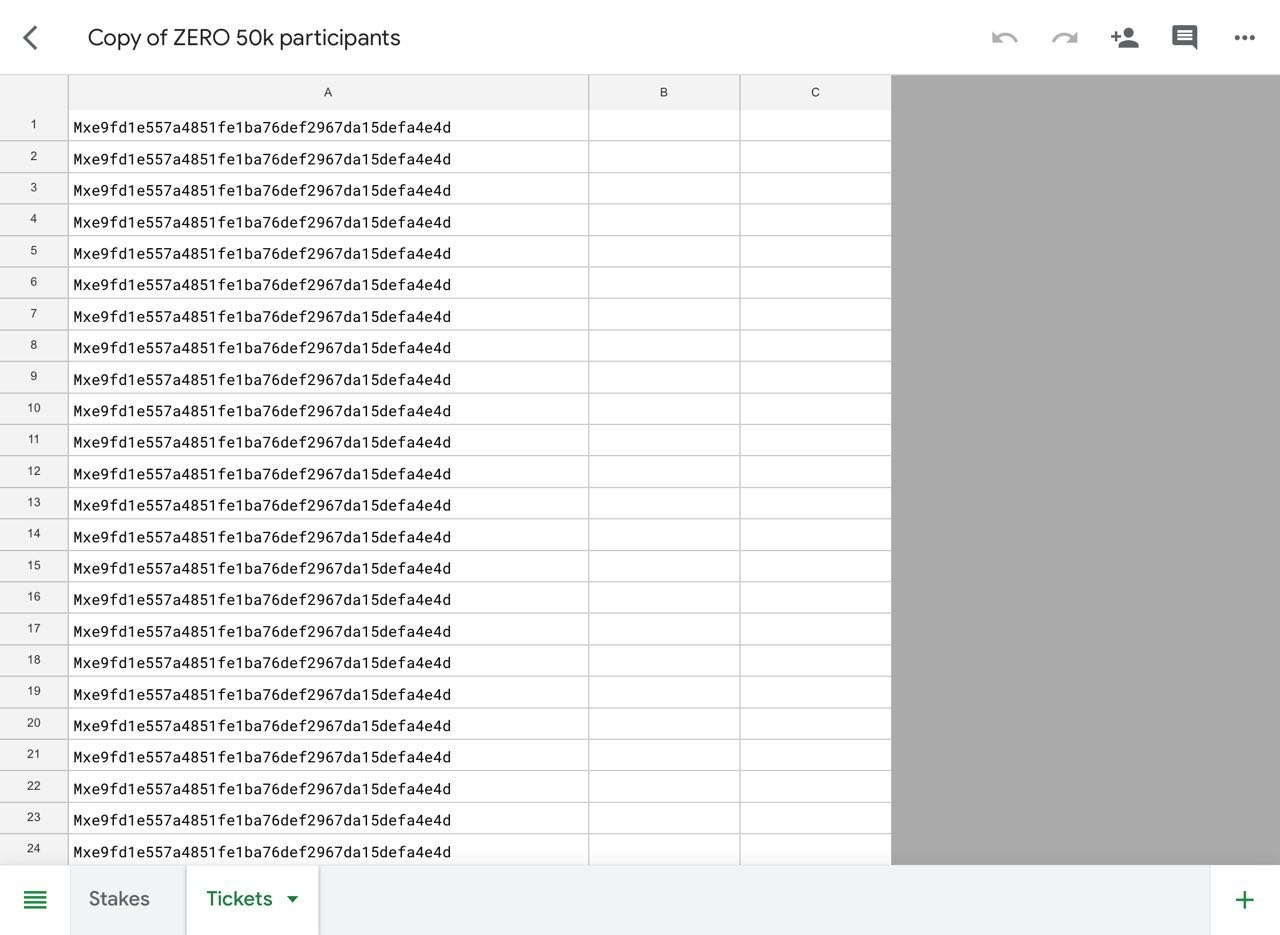Select row 21 header
1280x935 pixels.
[x=34, y=755]
